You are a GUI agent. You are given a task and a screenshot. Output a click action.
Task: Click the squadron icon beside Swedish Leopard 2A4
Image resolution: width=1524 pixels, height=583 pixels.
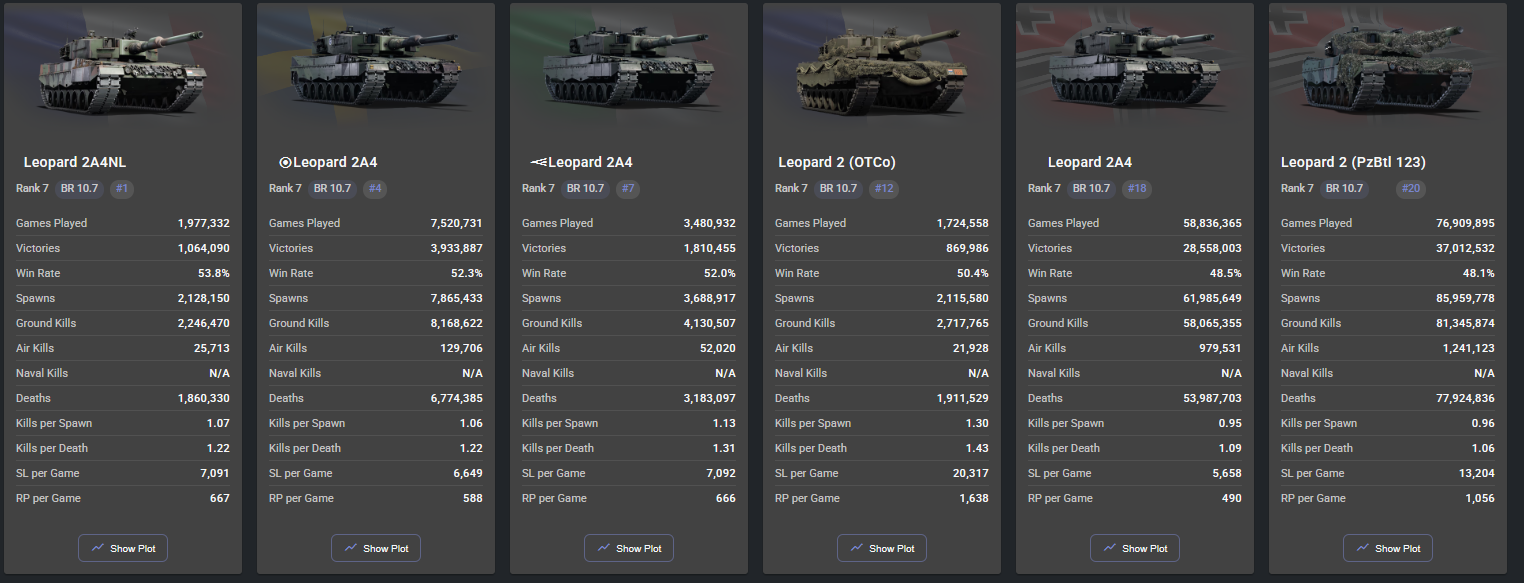coord(285,163)
